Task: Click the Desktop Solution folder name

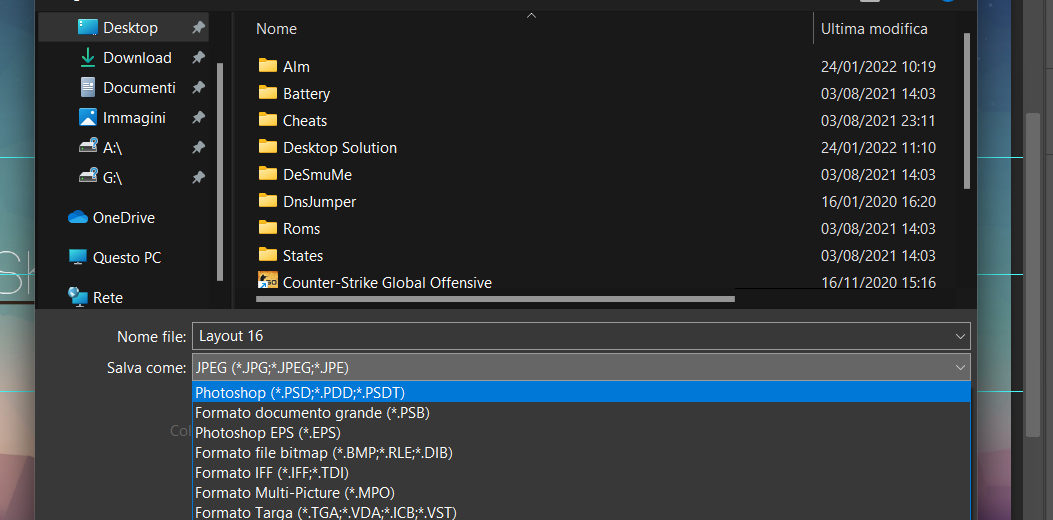Action: [x=340, y=147]
